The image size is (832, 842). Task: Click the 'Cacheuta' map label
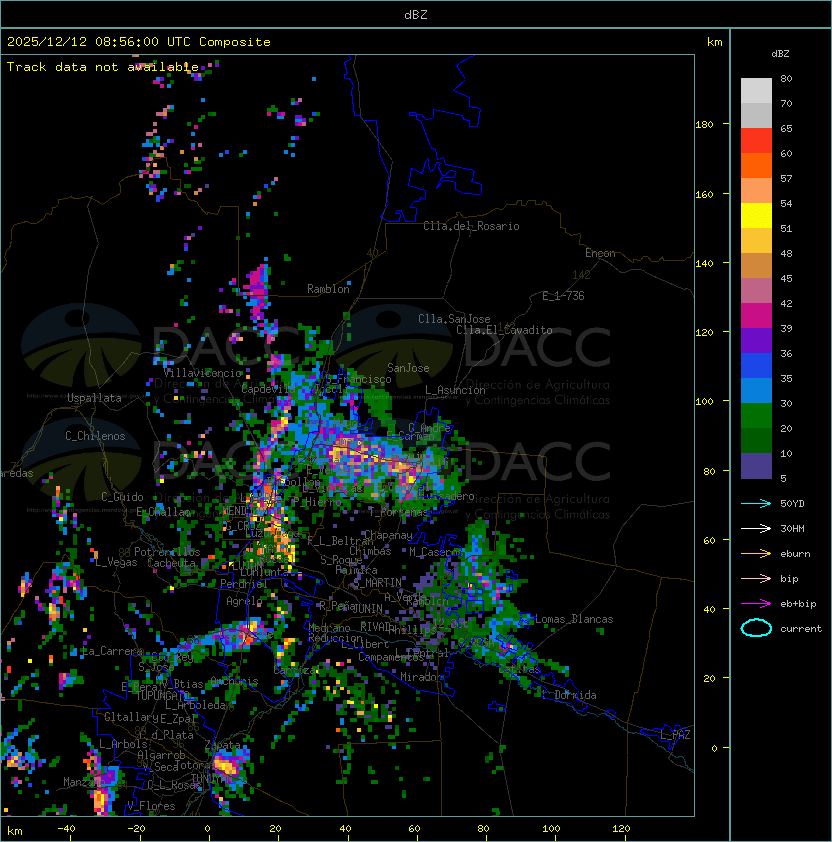[172, 563]
